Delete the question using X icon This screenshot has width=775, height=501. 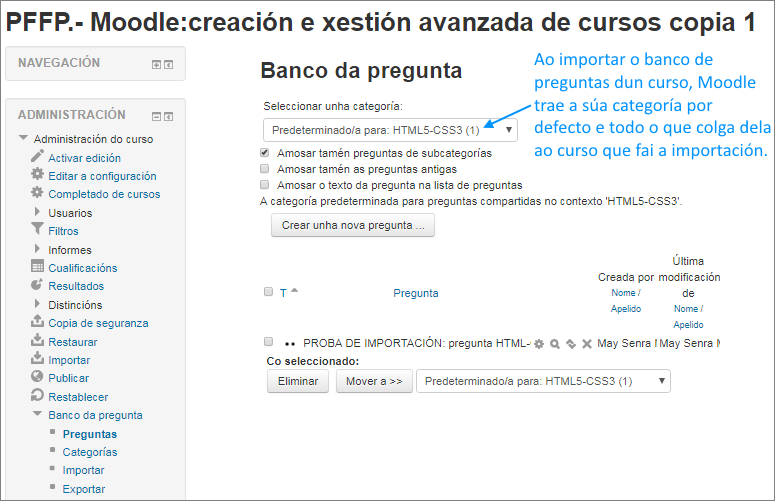pos(587,344)
